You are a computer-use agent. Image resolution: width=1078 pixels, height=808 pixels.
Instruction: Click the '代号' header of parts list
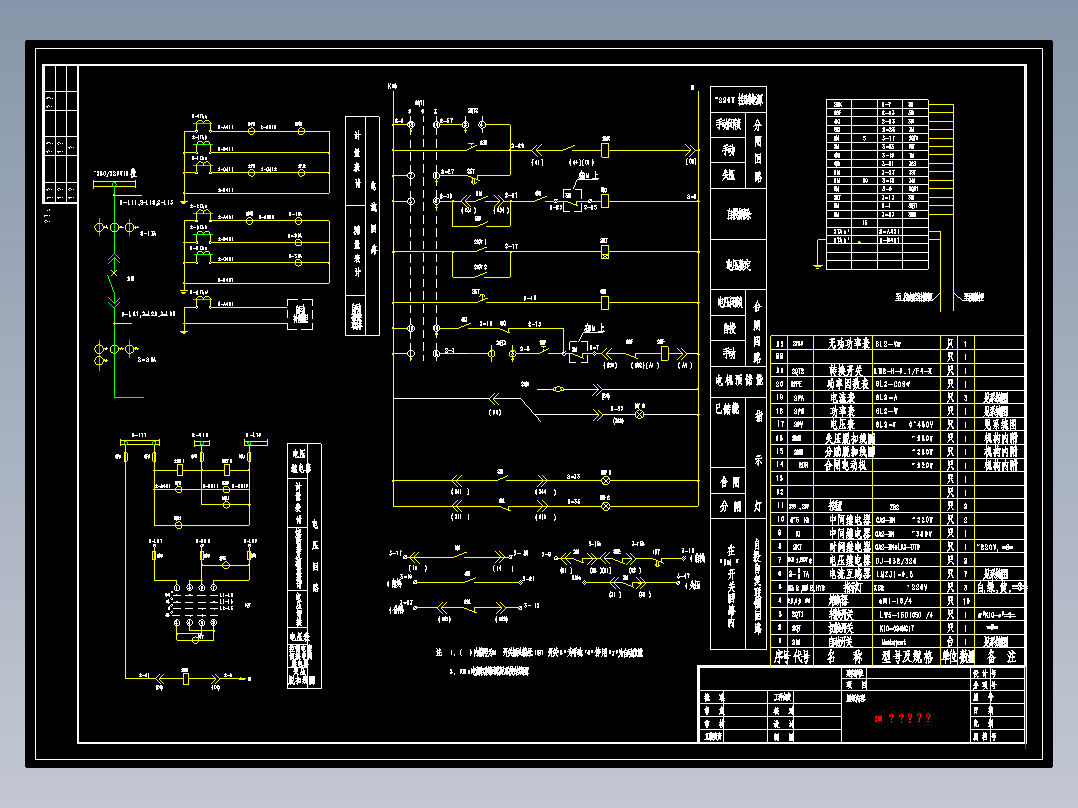pos(801,657)
